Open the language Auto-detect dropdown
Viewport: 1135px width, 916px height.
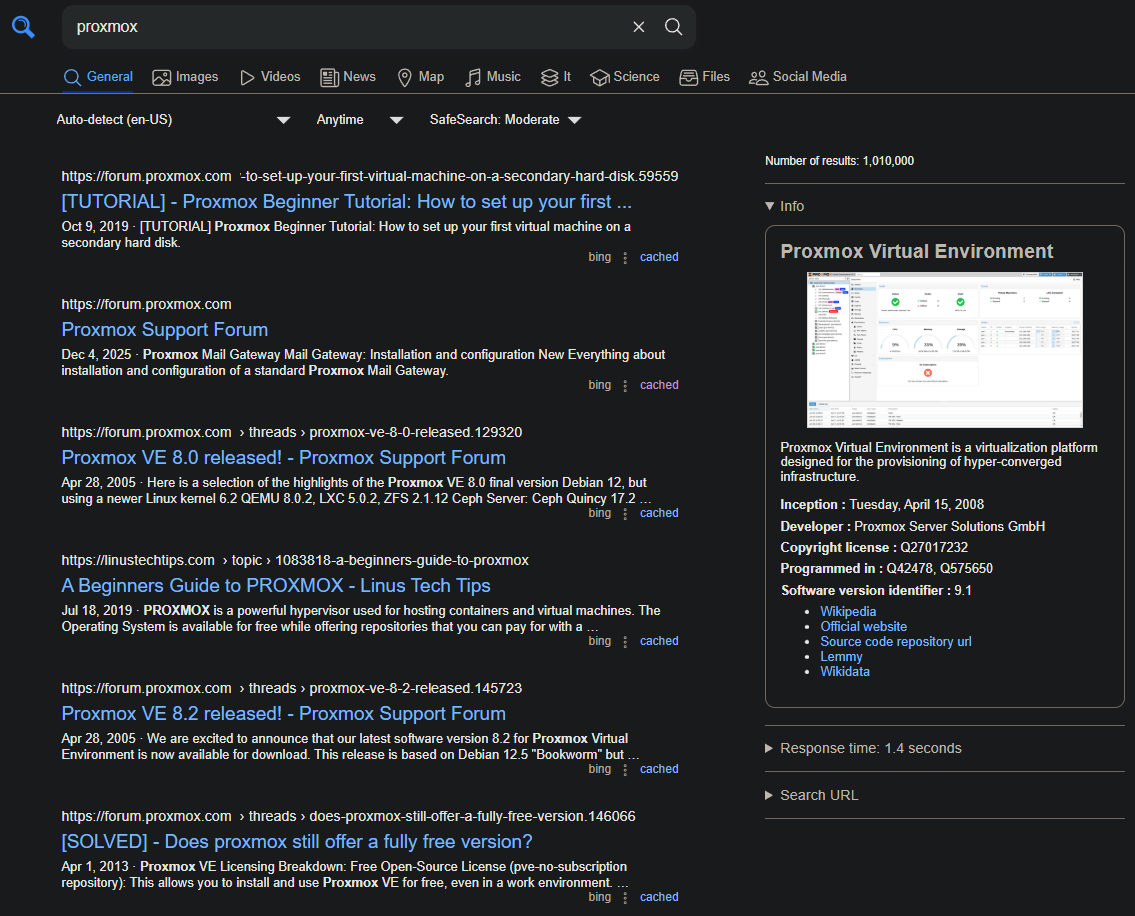[173, 119]
